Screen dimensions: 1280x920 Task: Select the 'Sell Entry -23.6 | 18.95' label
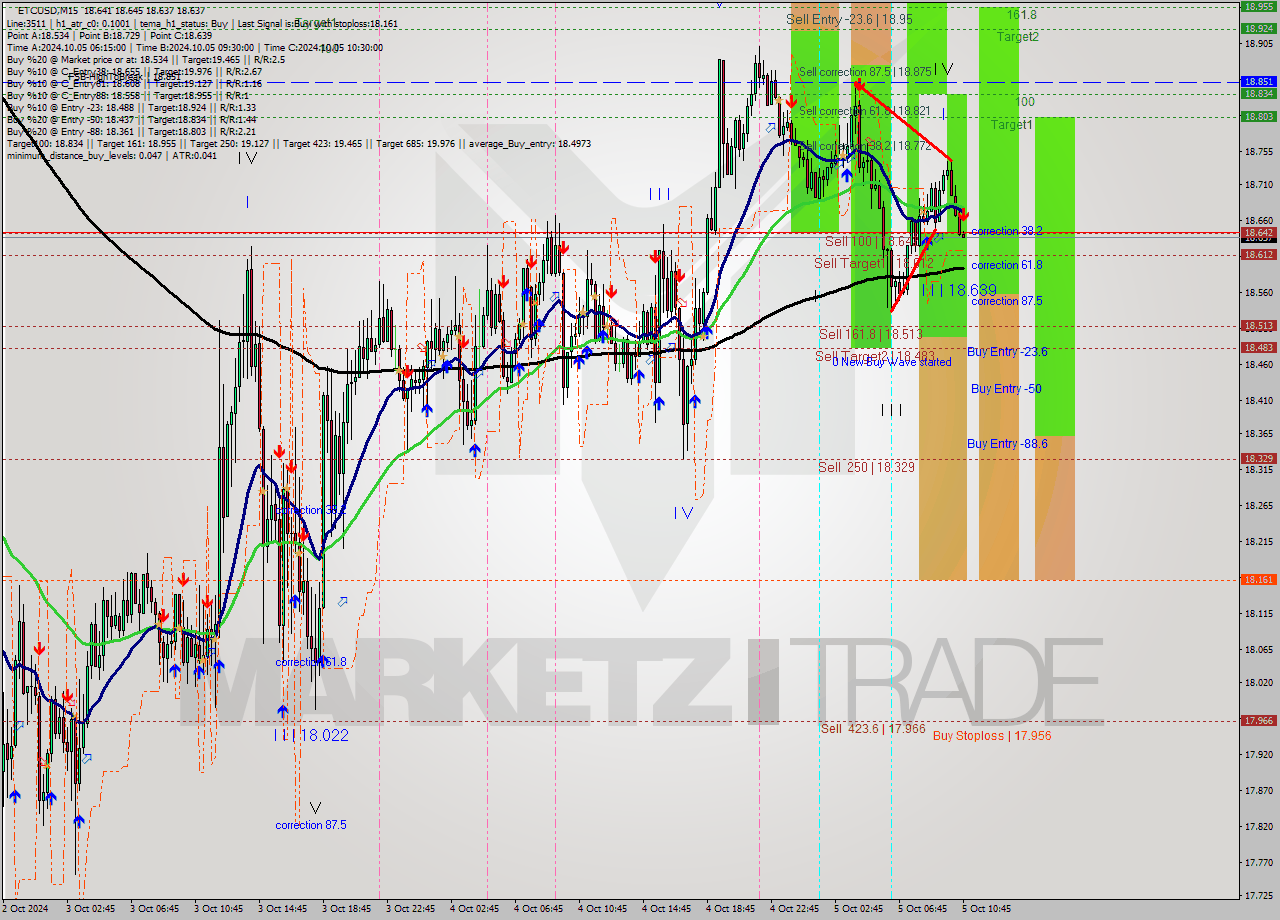click(x=849, y=19)
